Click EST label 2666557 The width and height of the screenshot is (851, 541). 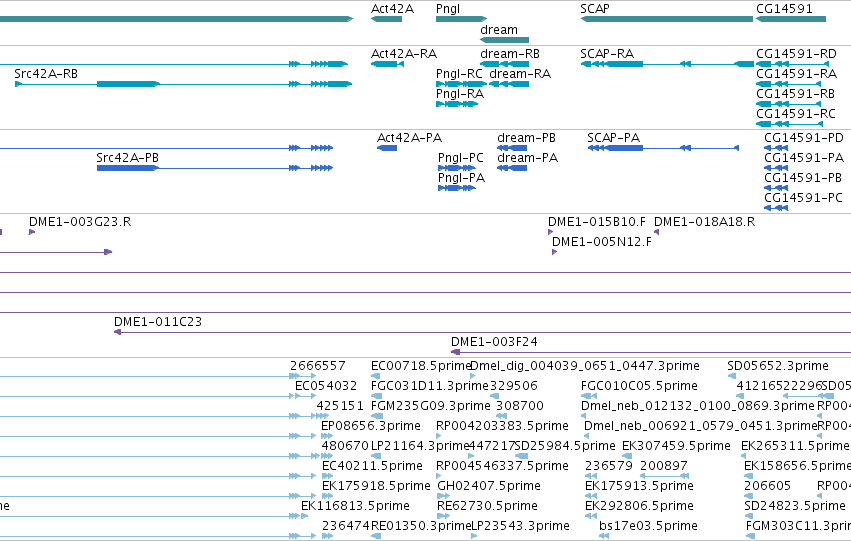317,366
